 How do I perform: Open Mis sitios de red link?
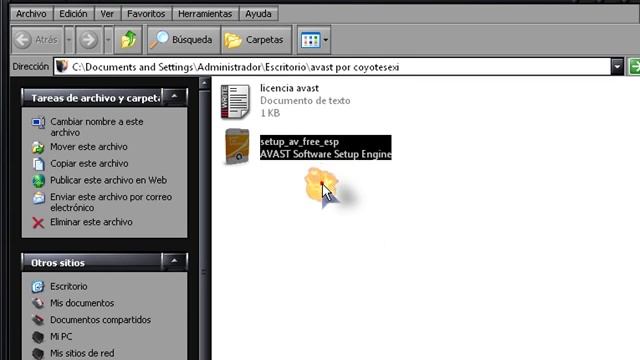(82, 353)
